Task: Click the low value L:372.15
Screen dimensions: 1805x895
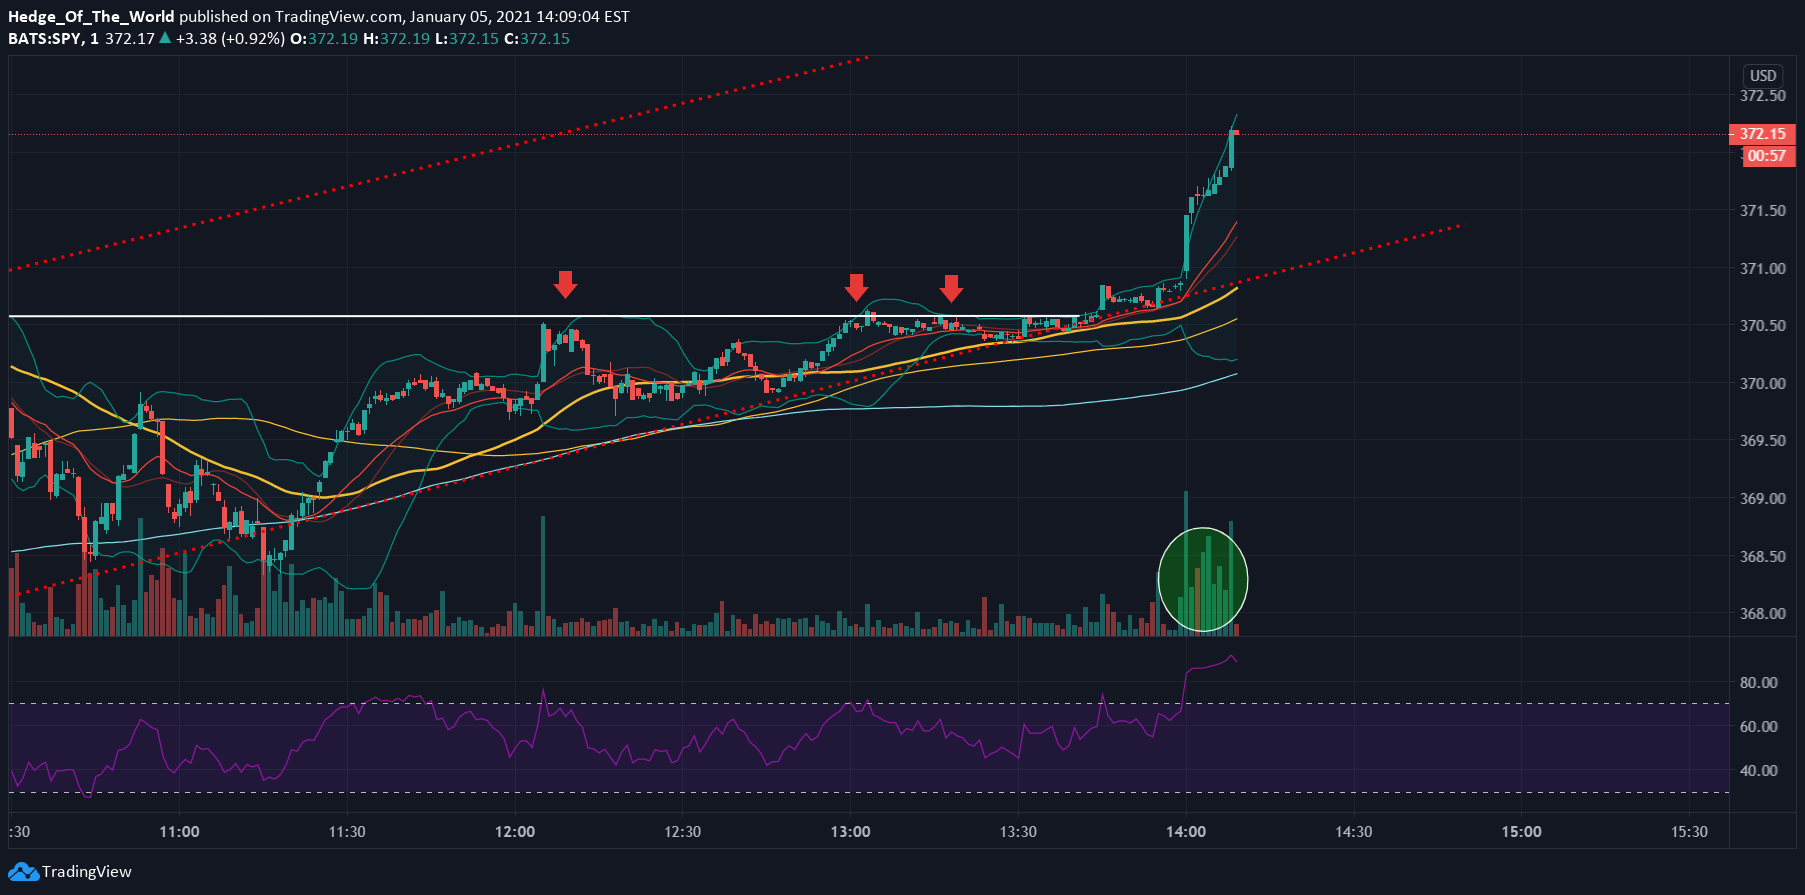Action: coord(466,38)
